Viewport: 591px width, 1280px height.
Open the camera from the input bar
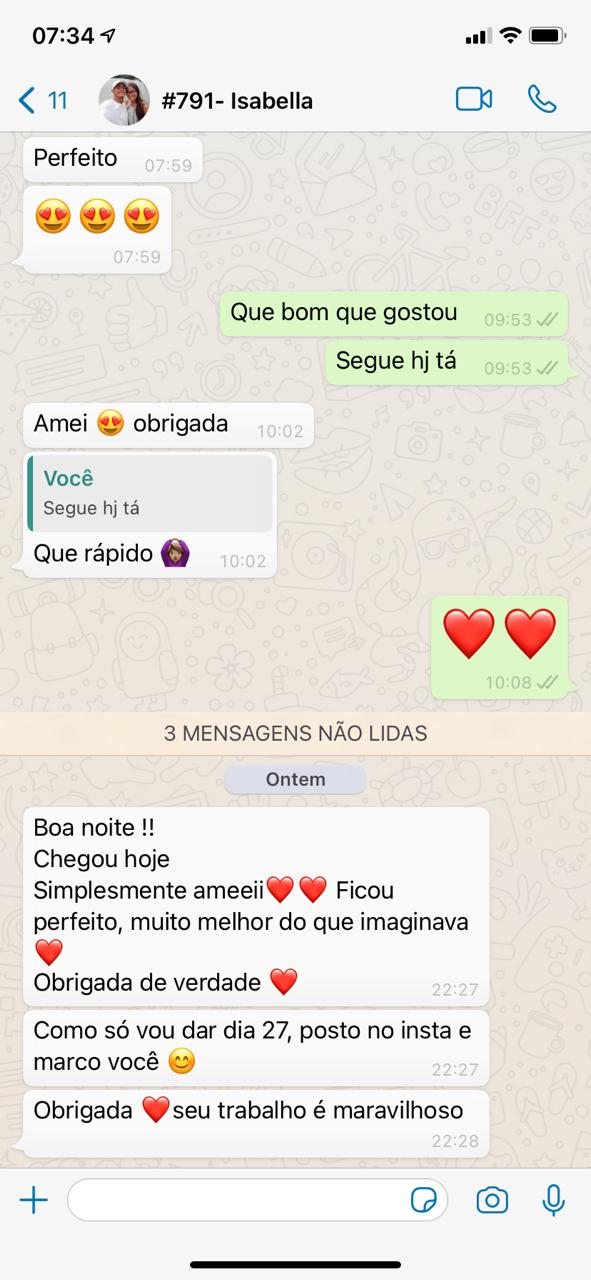[x=492, y=1200]
